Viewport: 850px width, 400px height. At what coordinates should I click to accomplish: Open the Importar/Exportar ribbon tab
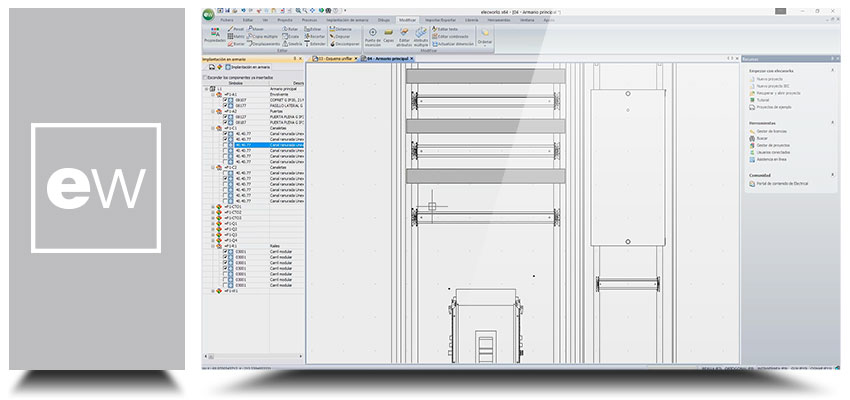click(x=441, y=20)
